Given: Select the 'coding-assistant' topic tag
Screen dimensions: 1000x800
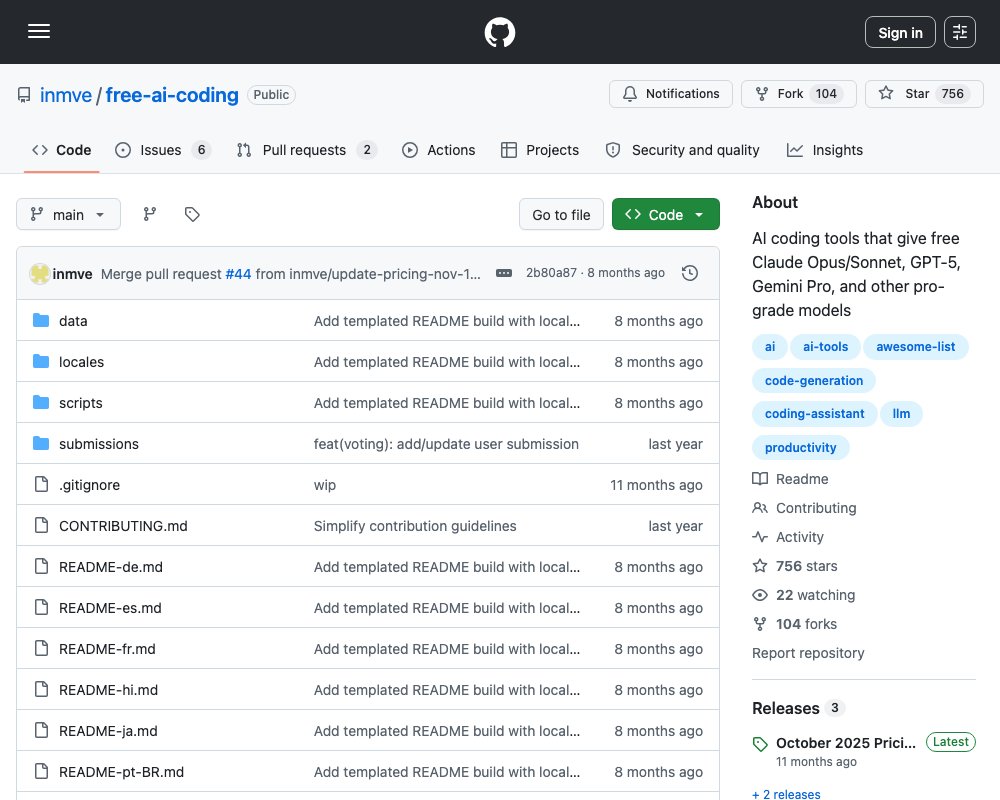Looking at the screenshot, I should coord(814,413).
